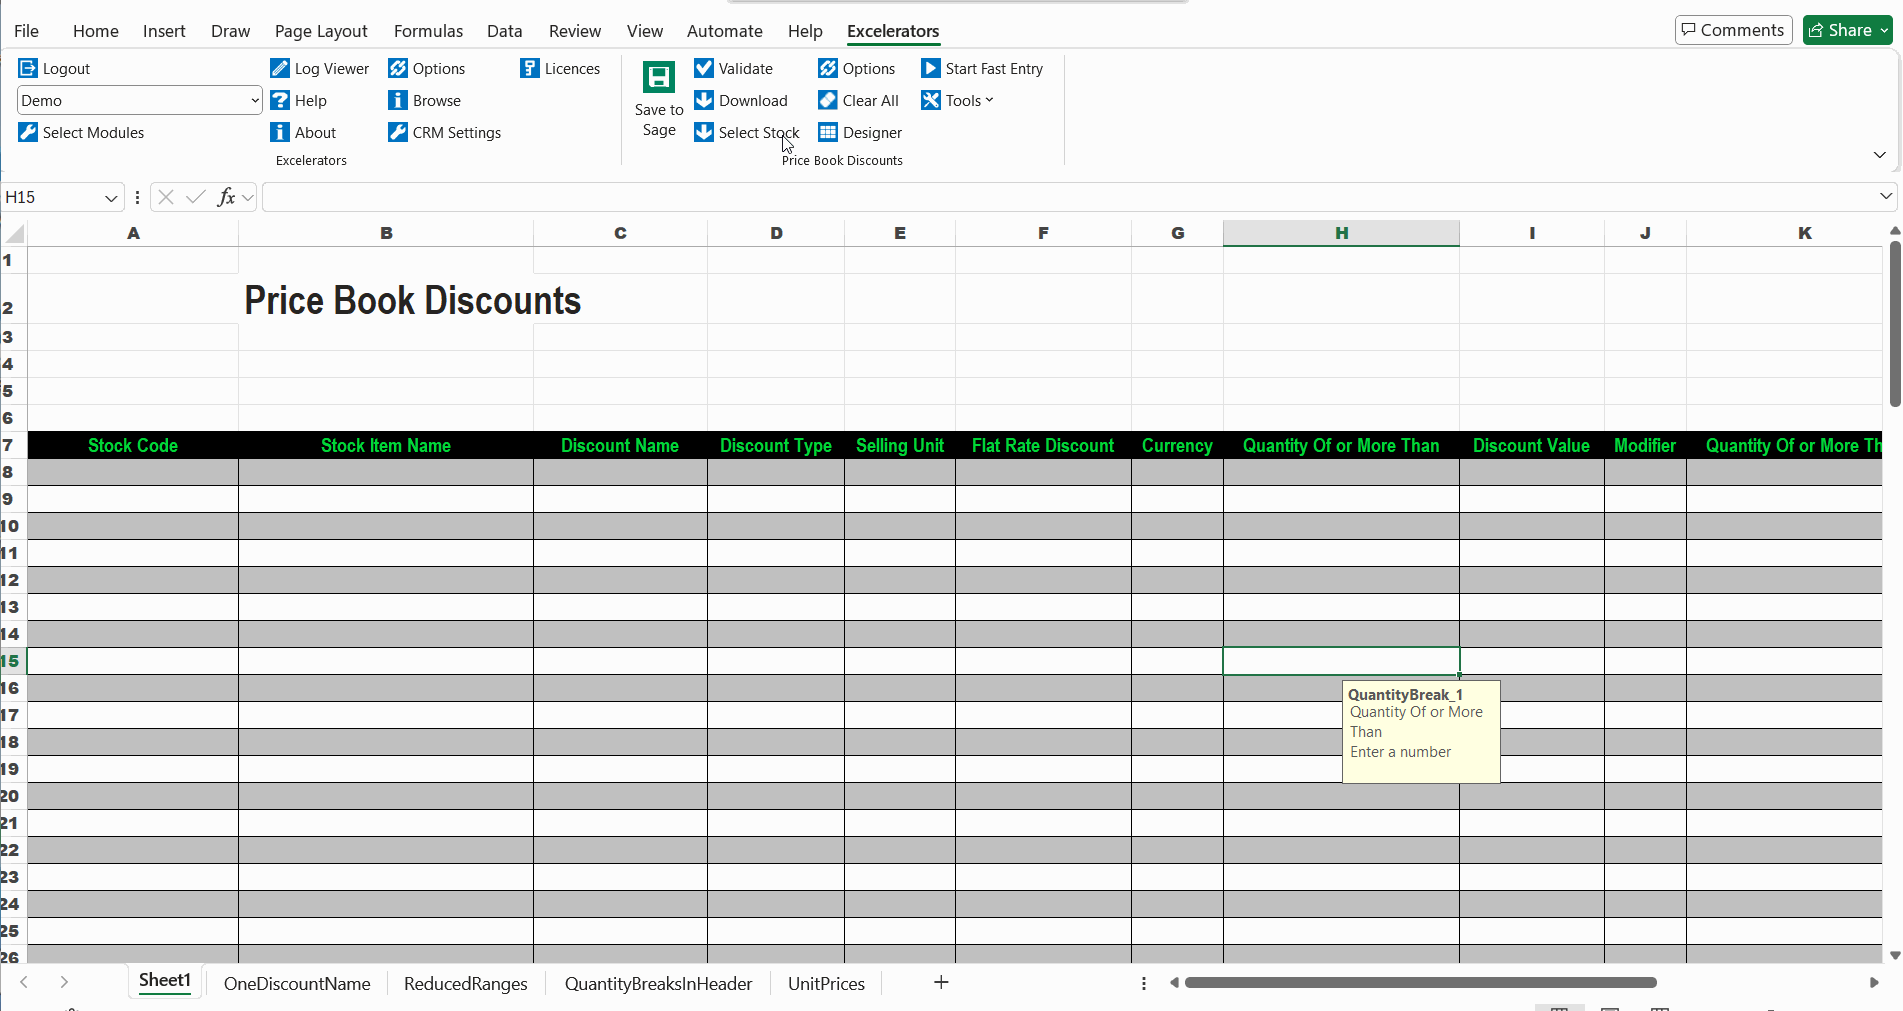Switch to the UnitPrices sheet tab

click(826, 983)
